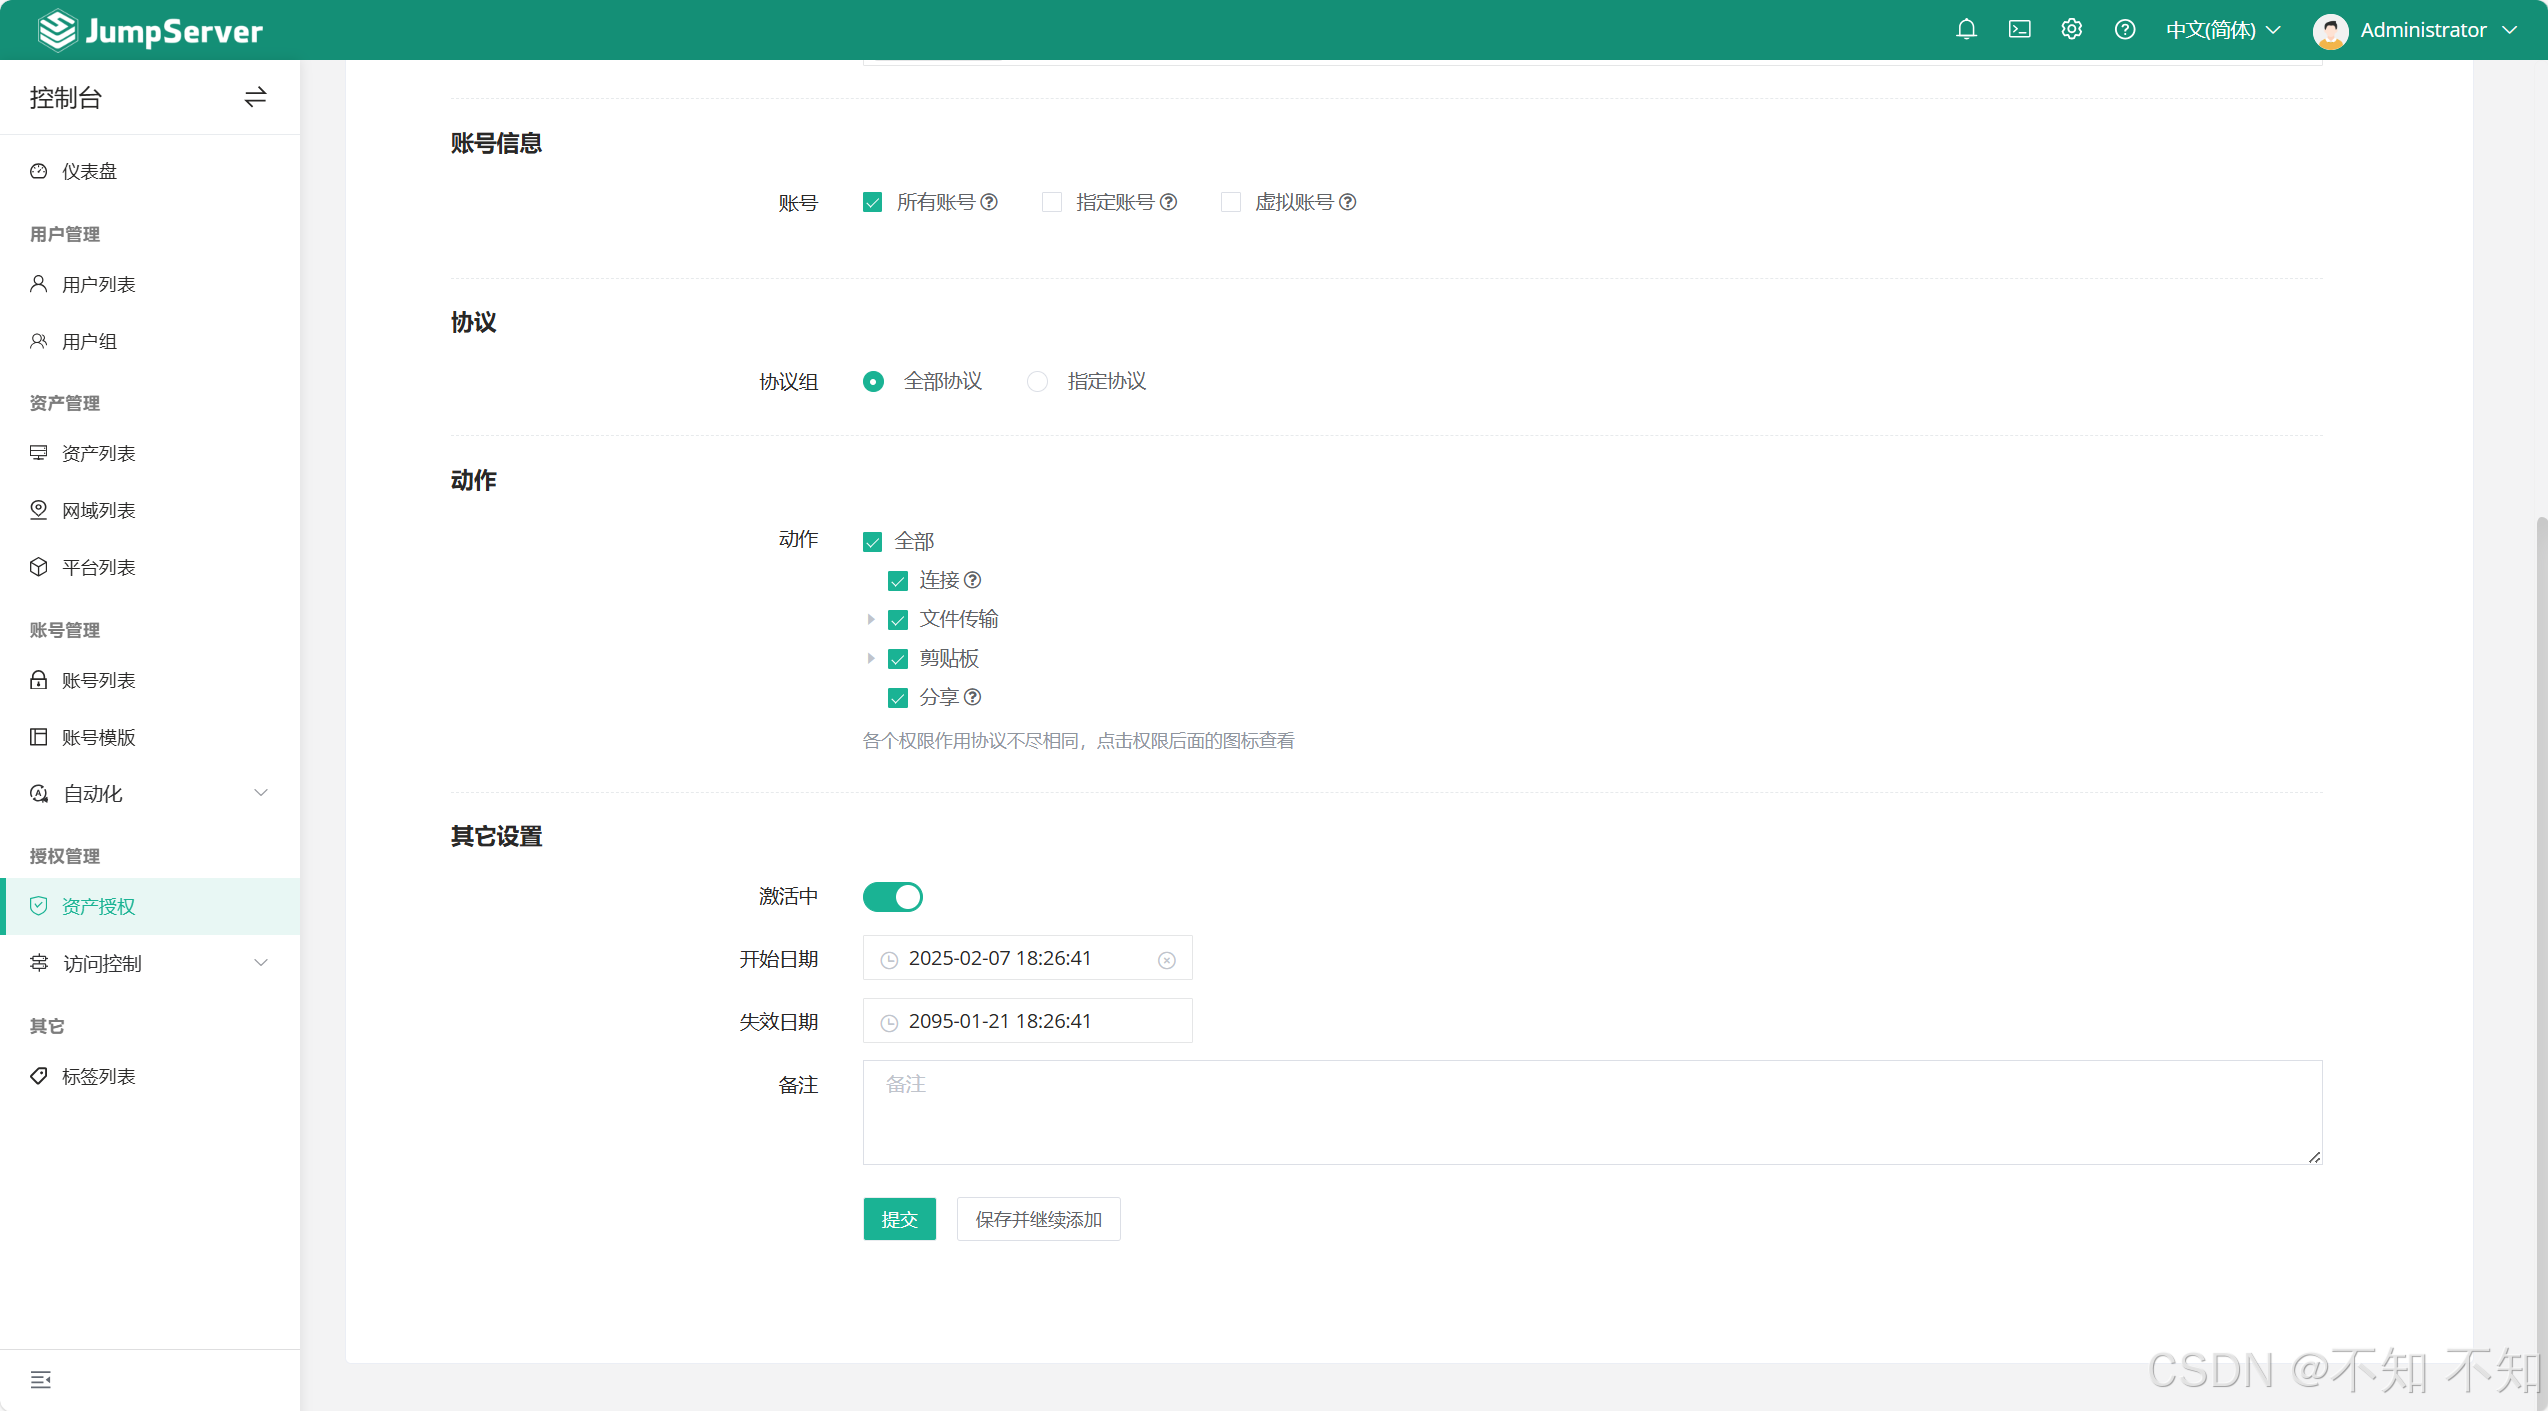Expand the 文件传输 tree node arrow
The width and height of the screenshot is (2548, 1411).
pos(871,620)
